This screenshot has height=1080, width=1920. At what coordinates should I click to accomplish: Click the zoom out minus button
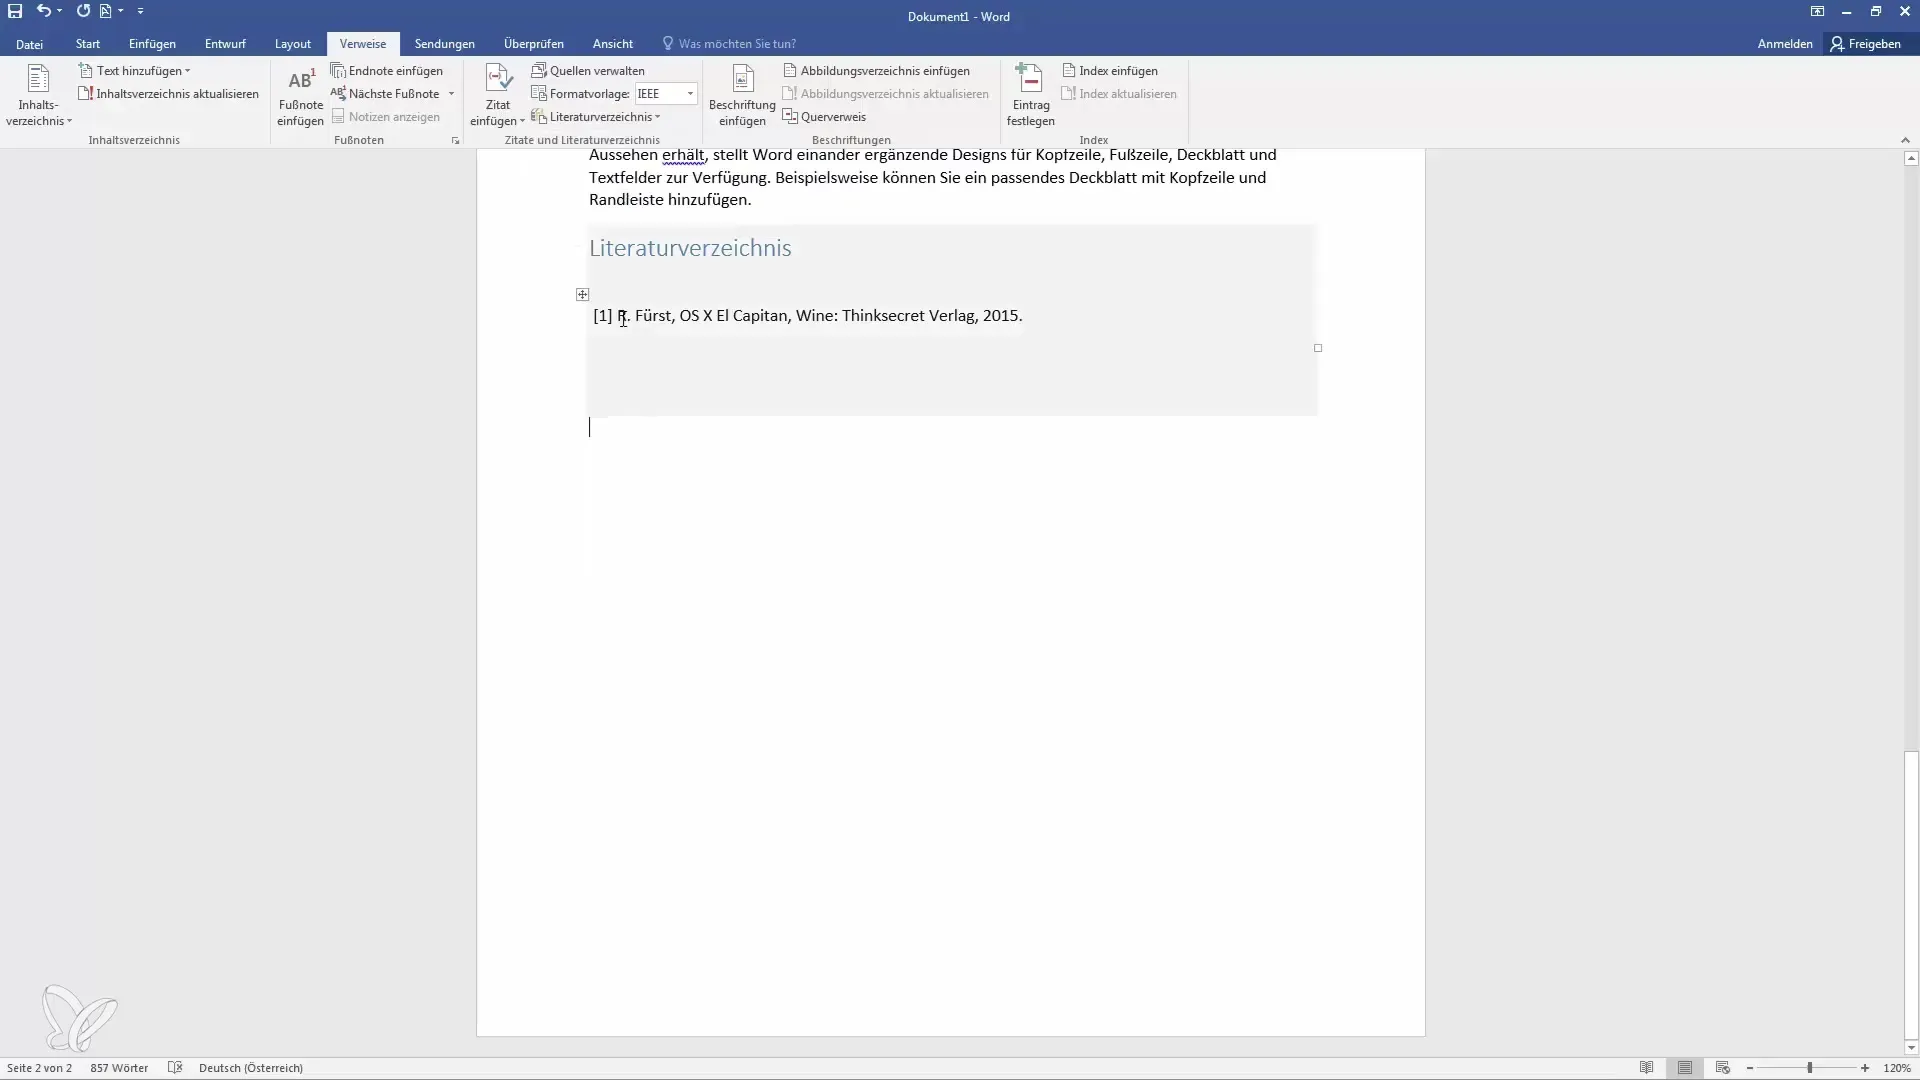1750,1068
